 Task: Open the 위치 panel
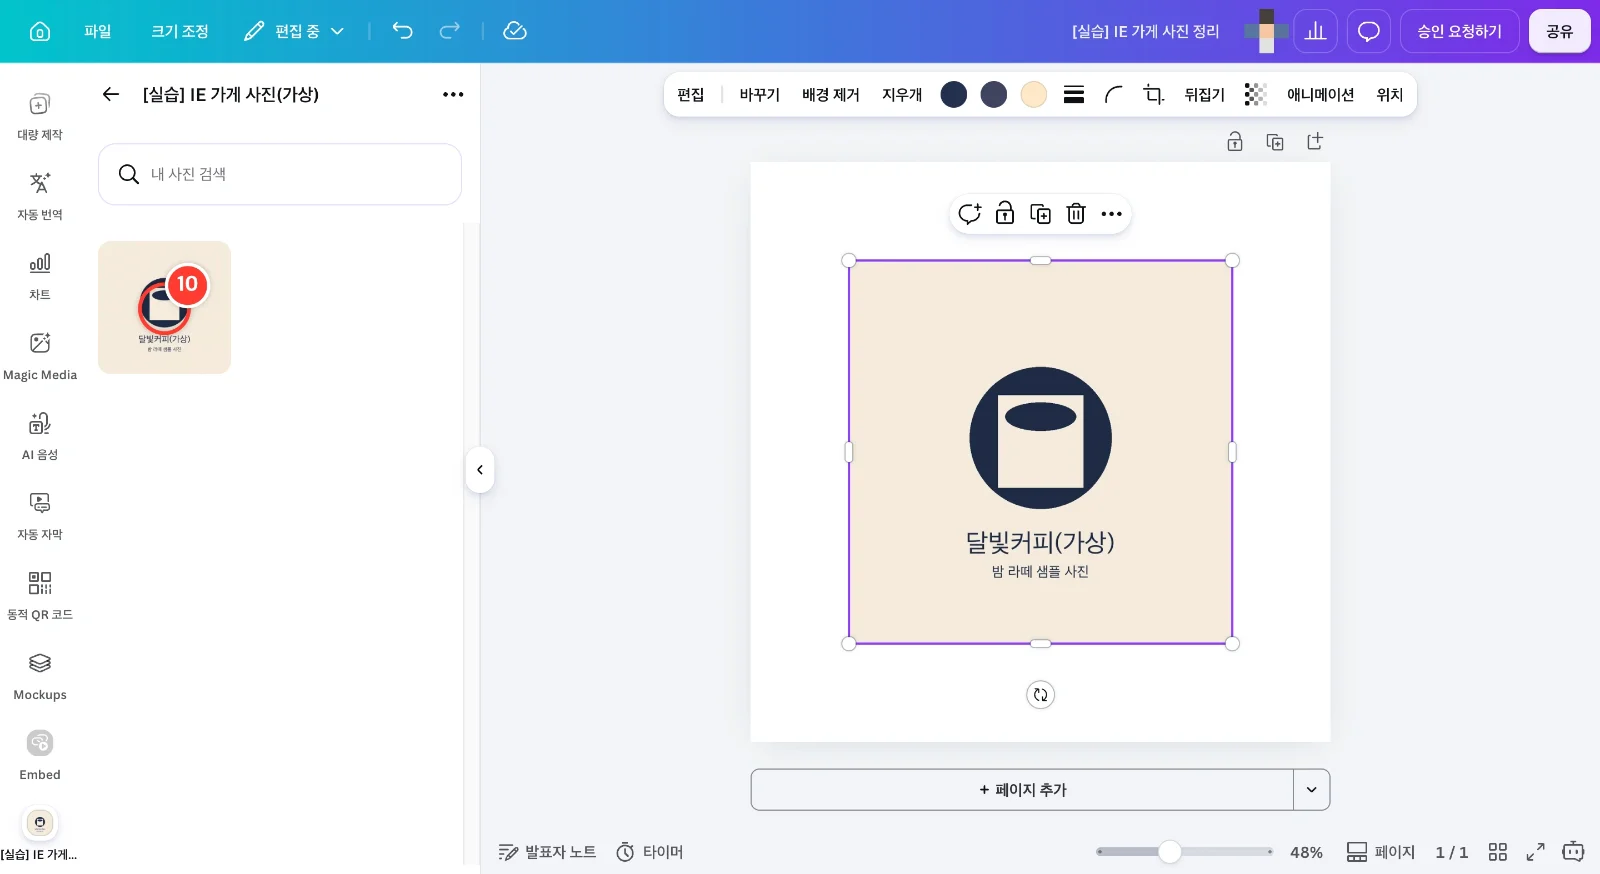point(1390,94)
